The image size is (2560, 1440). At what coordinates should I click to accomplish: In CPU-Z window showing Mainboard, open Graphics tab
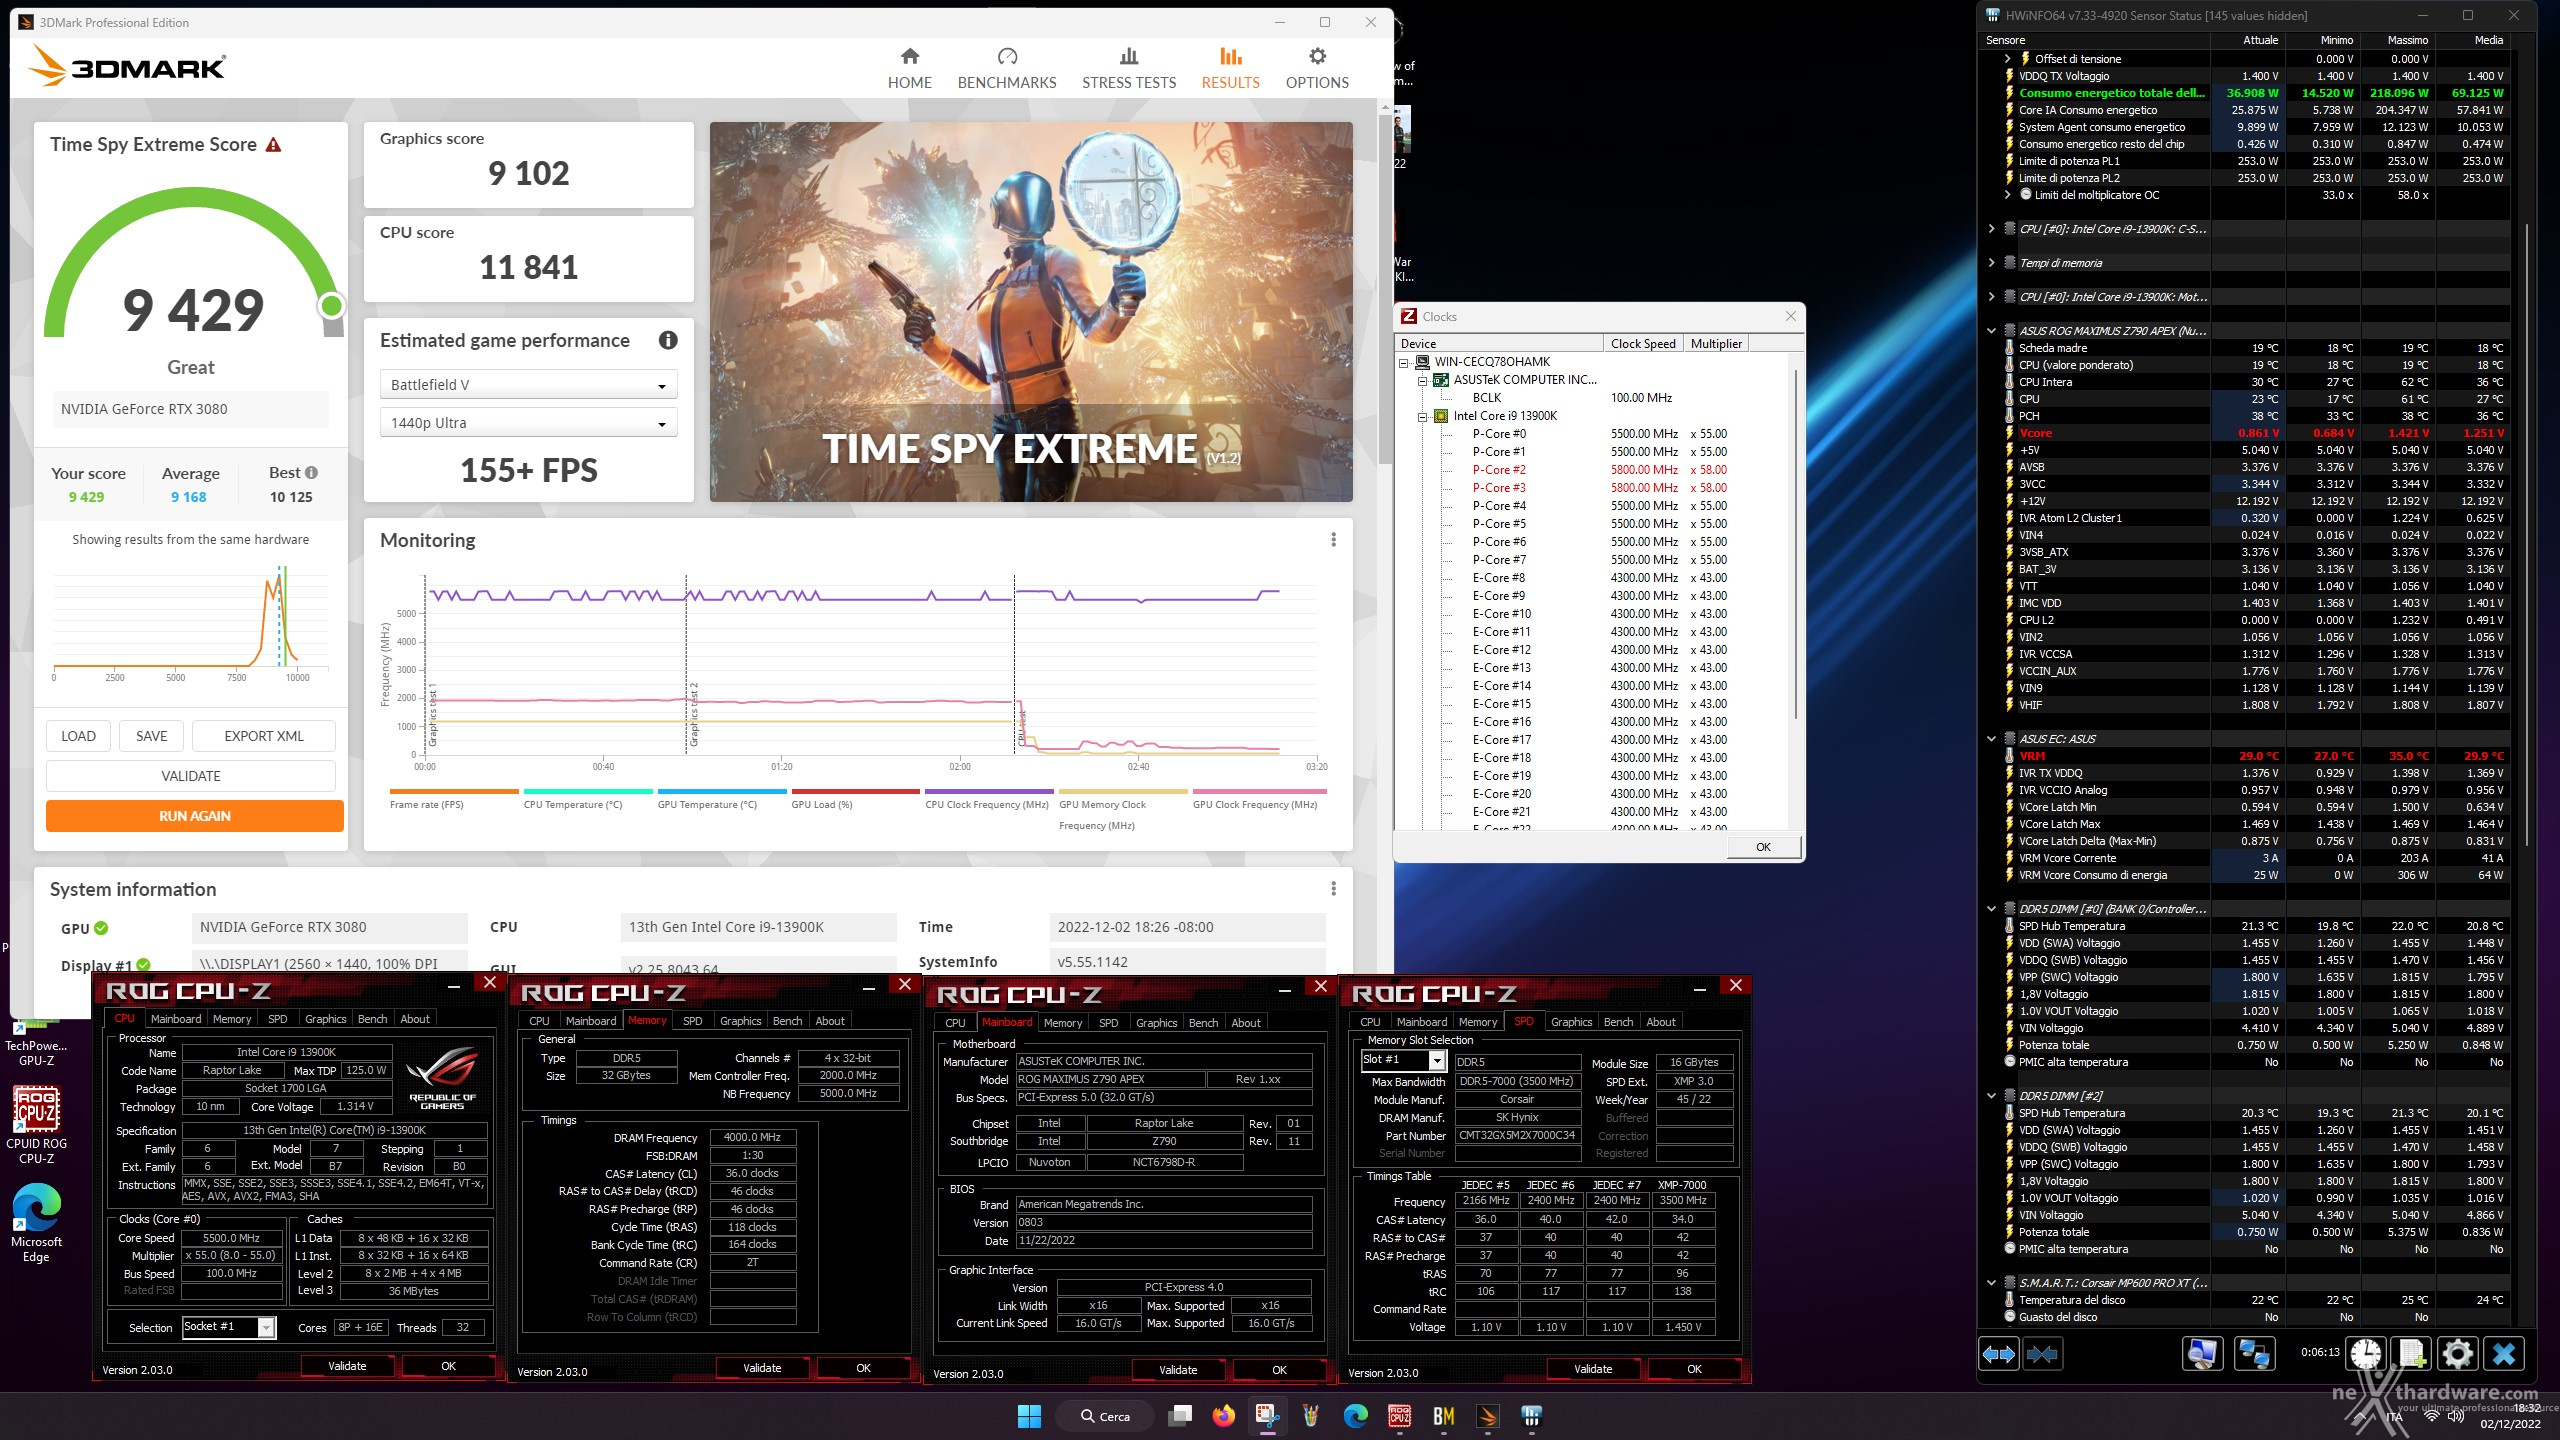(x=1156, y=1023)
